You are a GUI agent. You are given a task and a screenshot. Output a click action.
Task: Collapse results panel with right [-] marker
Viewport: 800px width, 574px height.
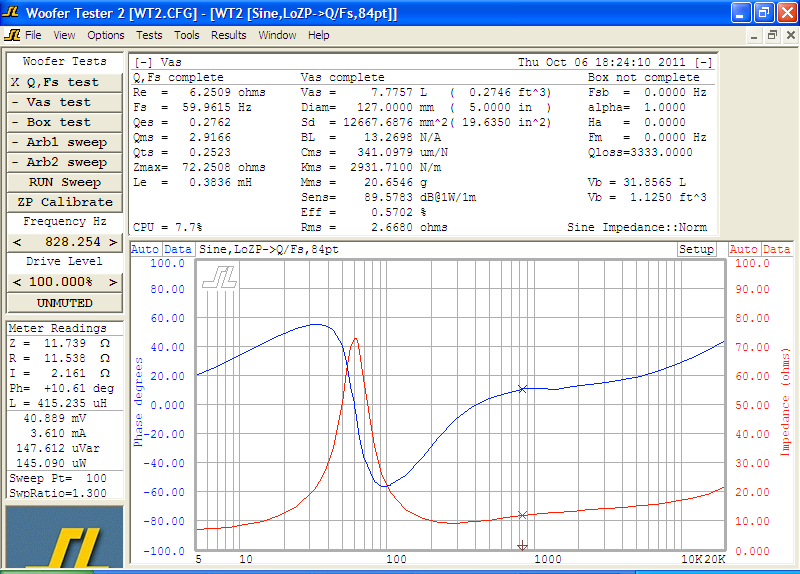pyautogui.click(x=704, y=62)
